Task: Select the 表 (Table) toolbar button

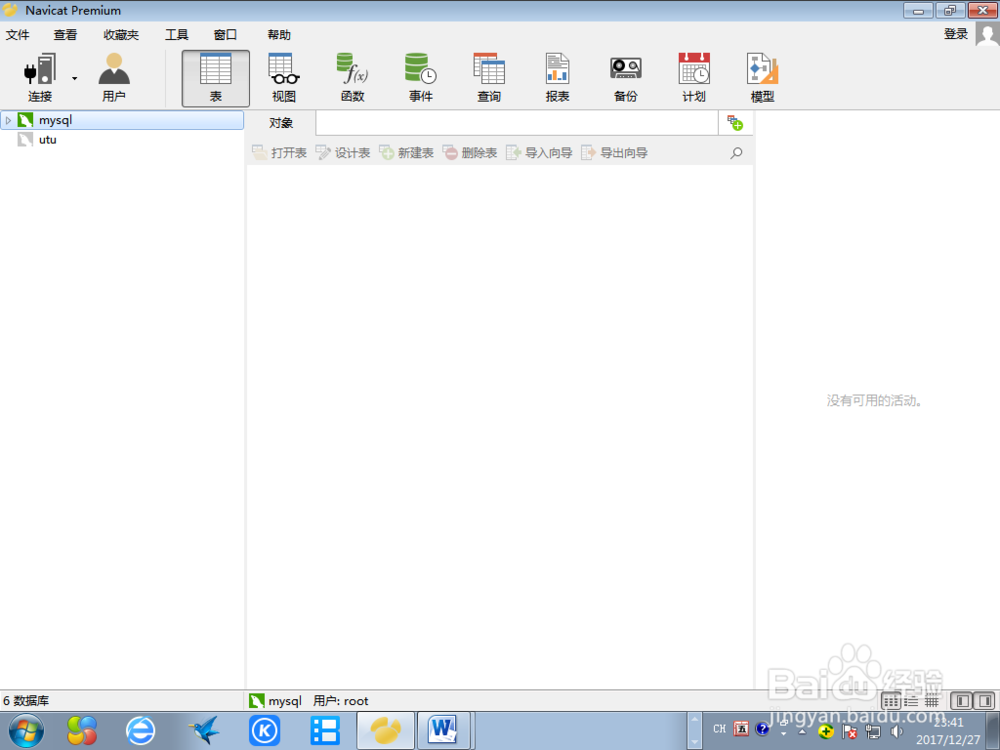Action: [x=216, y=78]
